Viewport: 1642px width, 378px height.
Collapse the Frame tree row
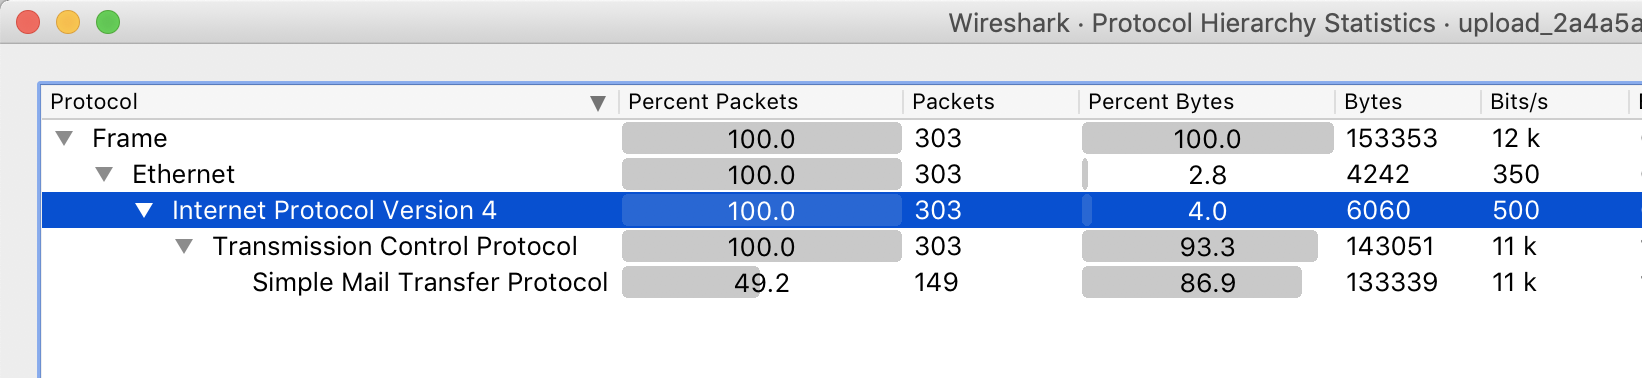click(x=64, y=138)
